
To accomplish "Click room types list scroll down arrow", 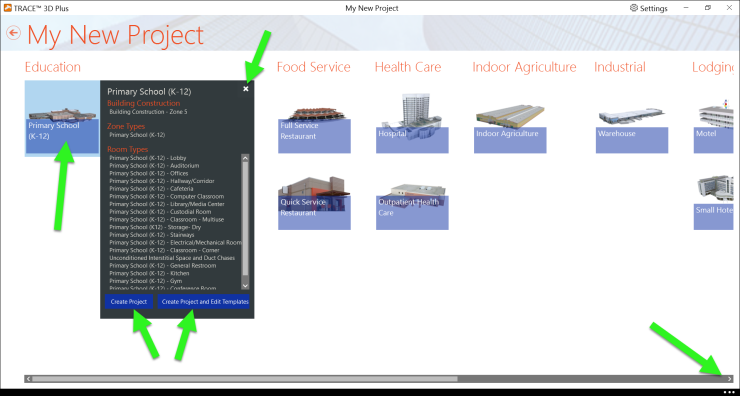I will pos(245,286).
